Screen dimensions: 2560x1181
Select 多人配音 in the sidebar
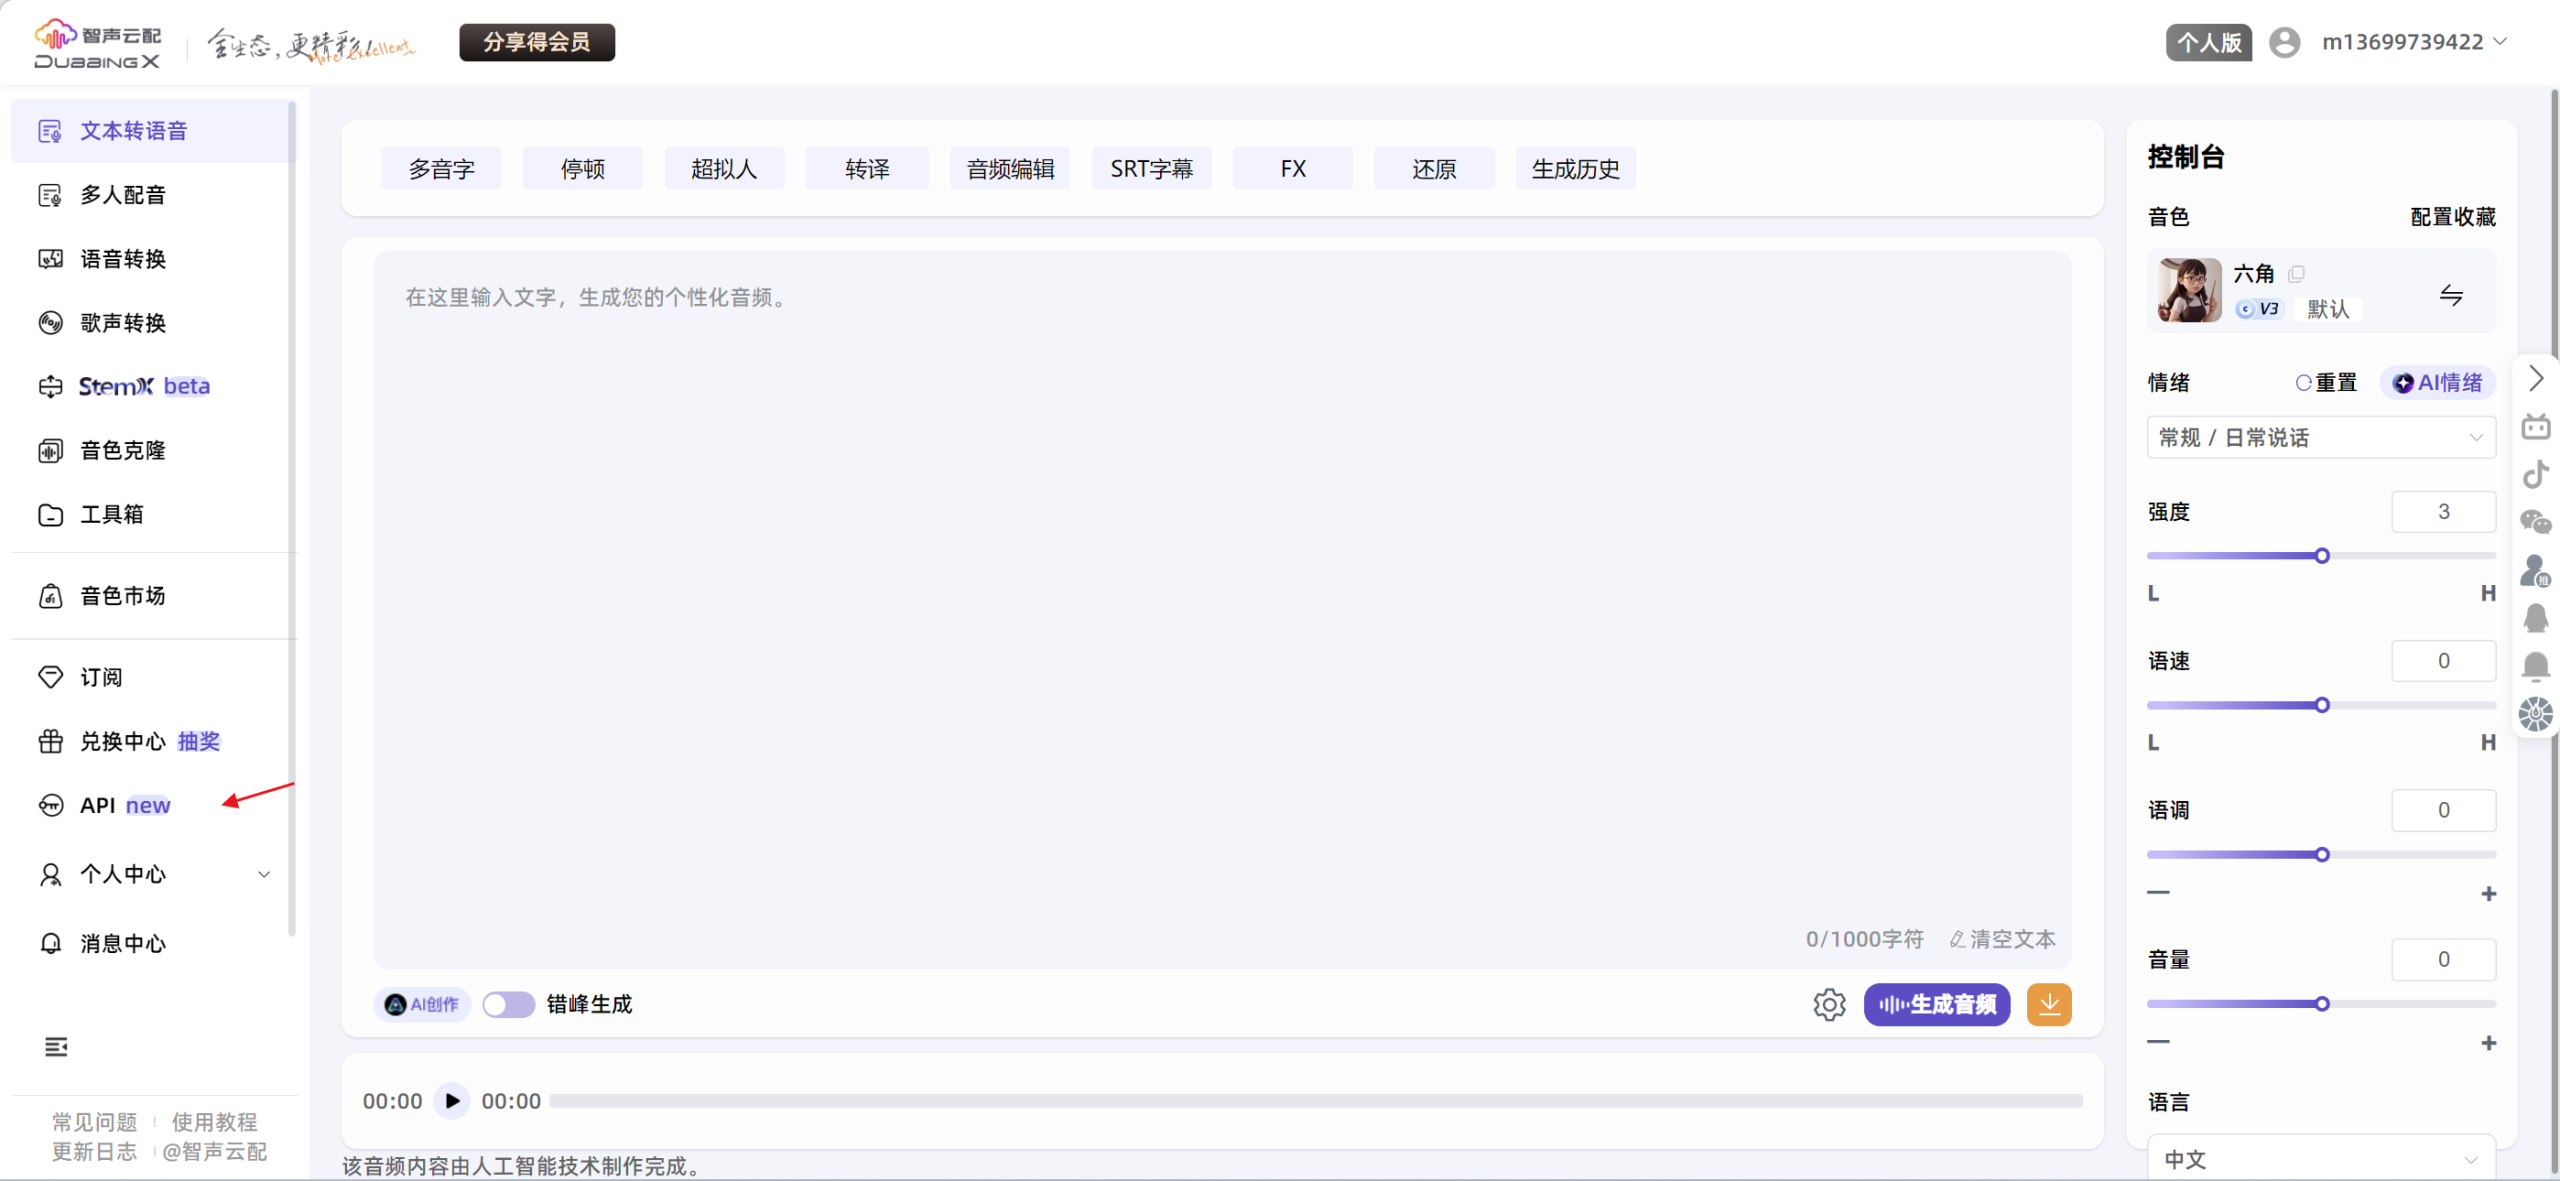coord(123,195)
